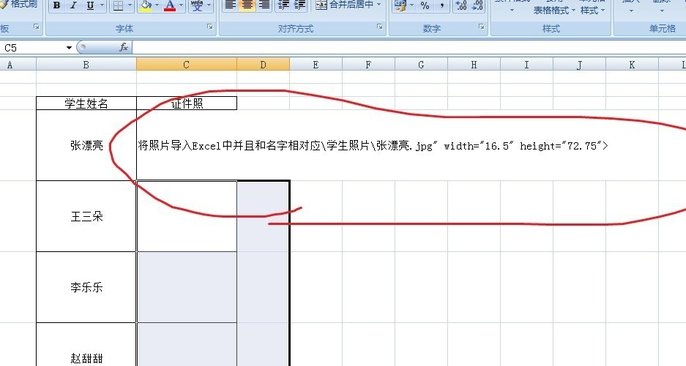Apply red font color with A icon

(170, 6)
